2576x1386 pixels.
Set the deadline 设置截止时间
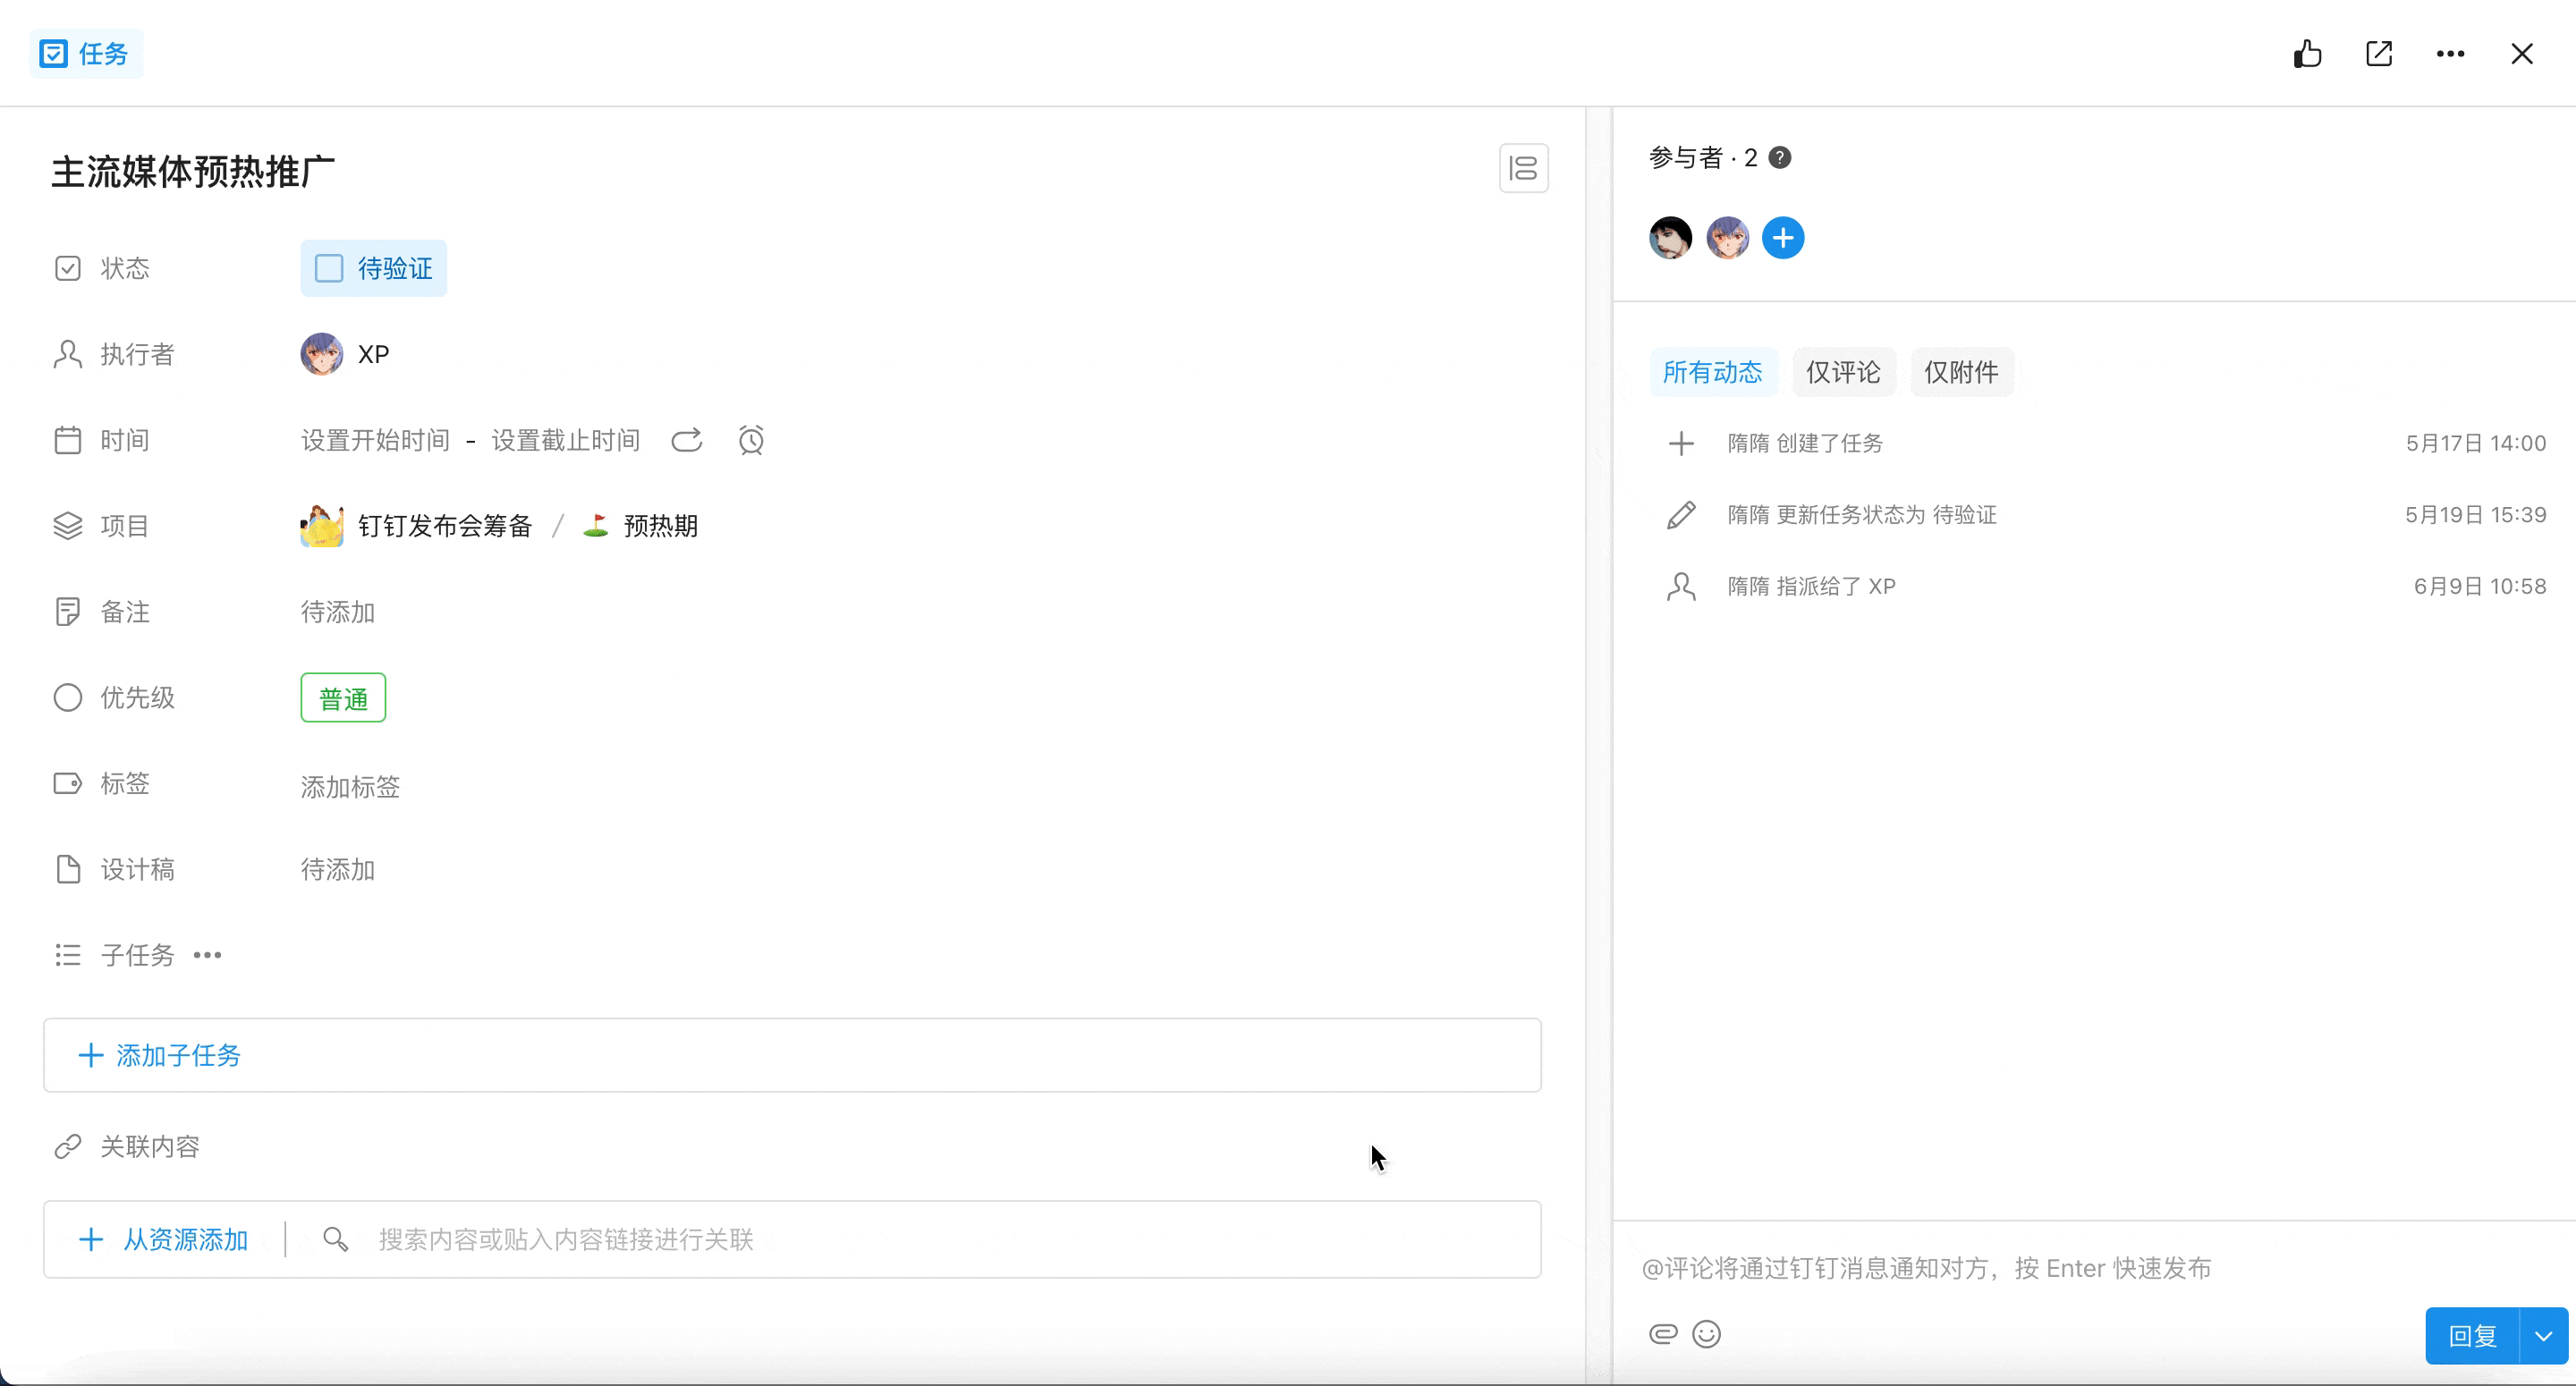pyautogui.click(x=565, y=440)
